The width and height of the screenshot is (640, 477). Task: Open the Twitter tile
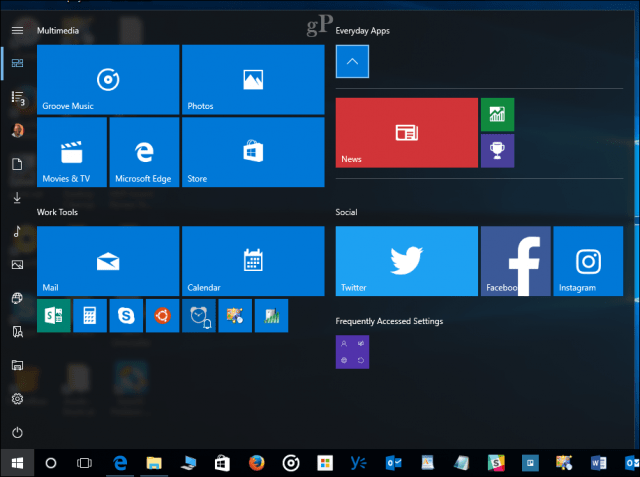point(407,261)
